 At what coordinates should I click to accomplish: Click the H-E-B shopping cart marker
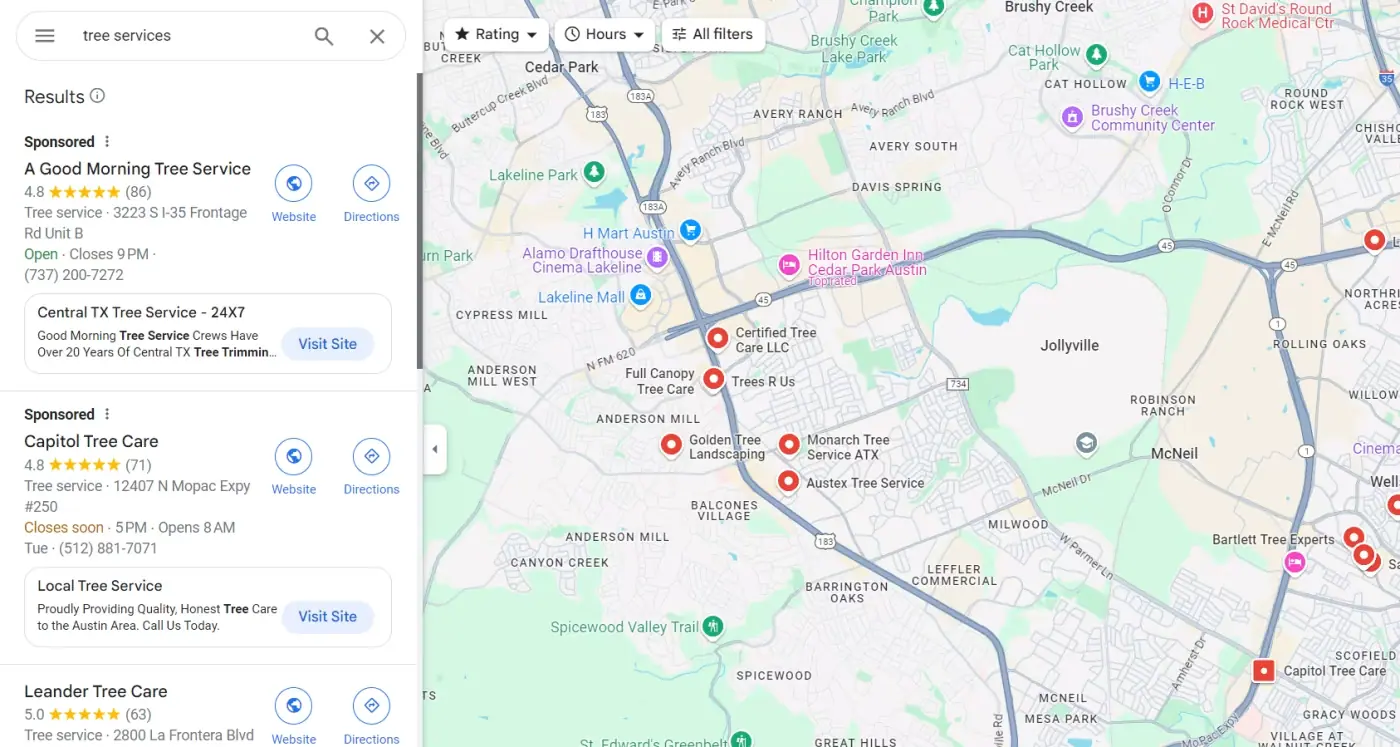click(x=1150, y=80)
